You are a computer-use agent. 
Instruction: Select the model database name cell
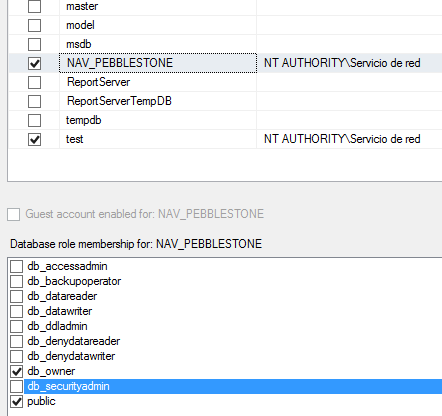tap(158, 25)
